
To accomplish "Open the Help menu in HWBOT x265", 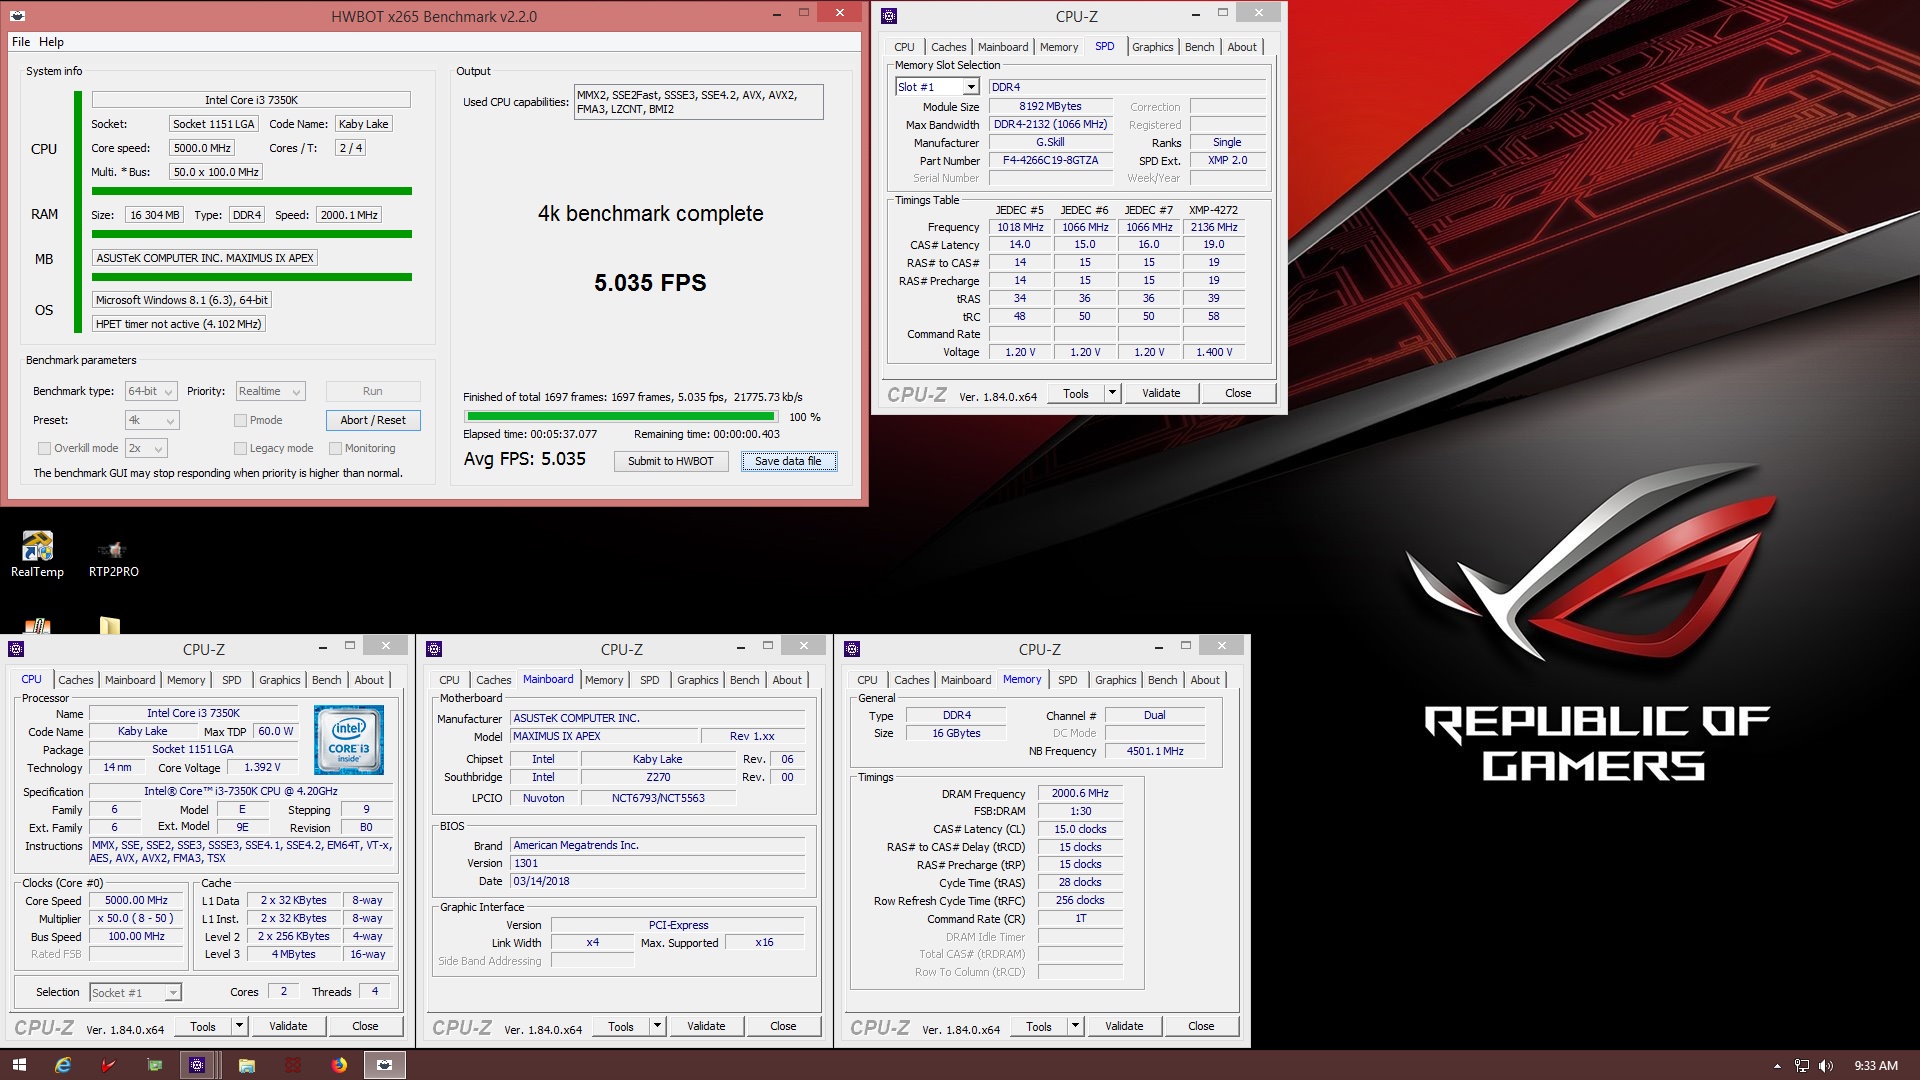I will 51,42.
